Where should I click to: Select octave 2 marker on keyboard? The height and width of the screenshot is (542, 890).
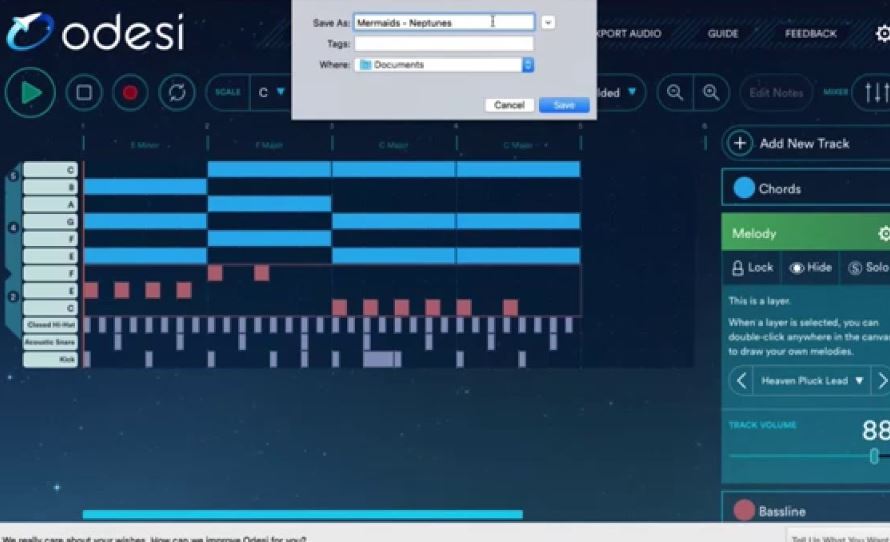[x=12, y=297]
